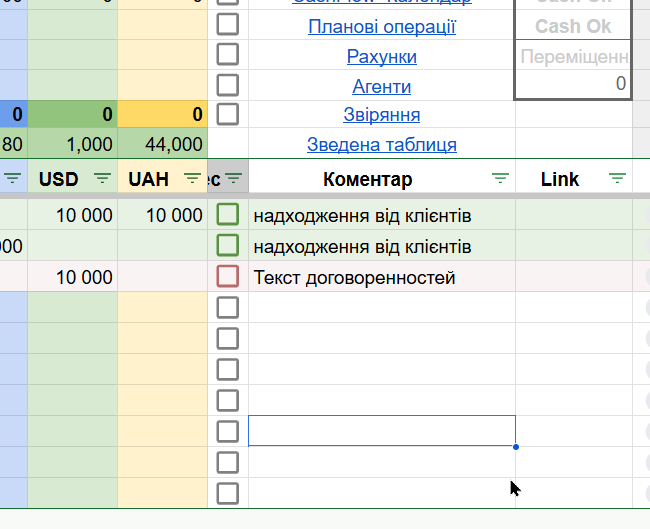Viewport: 650px width, 529px height.
Task: Select the yellow UAH total cell showing 0
Action: pos(162,114)
